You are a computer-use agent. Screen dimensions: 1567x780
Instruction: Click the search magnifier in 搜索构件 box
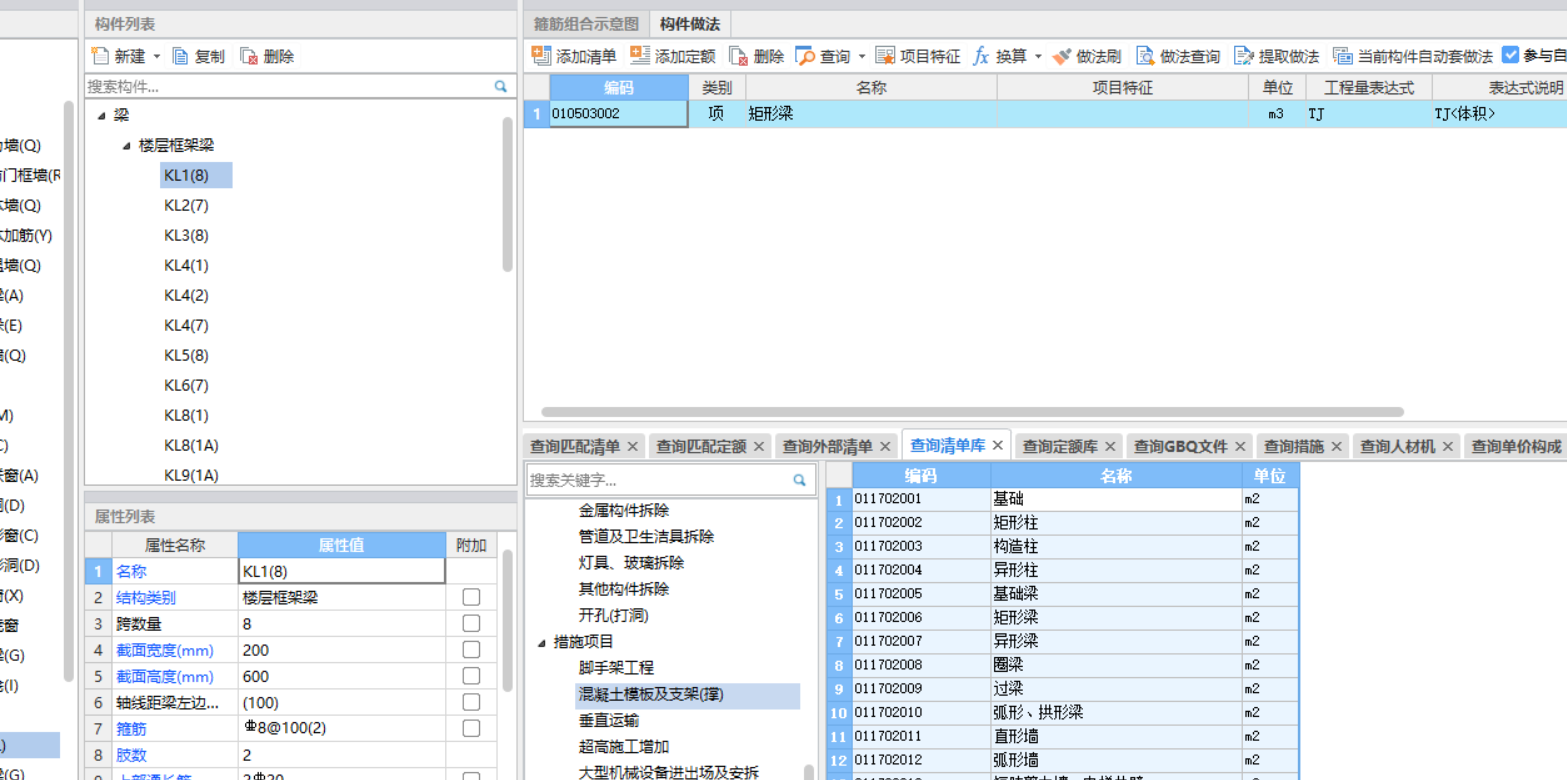[x=500, y=87]
